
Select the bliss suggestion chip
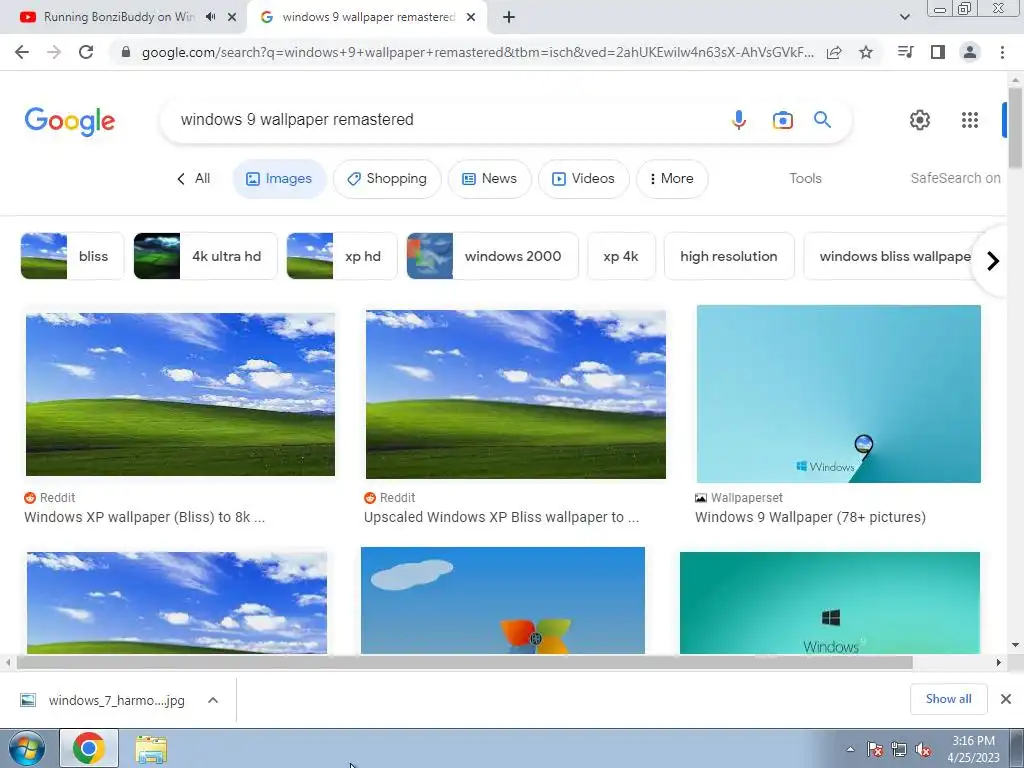(x=72, y=256)
